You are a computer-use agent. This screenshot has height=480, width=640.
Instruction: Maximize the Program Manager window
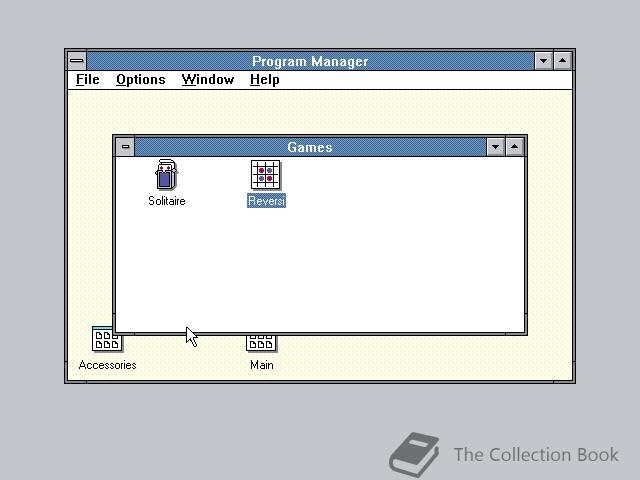click(x=562, y=61)
